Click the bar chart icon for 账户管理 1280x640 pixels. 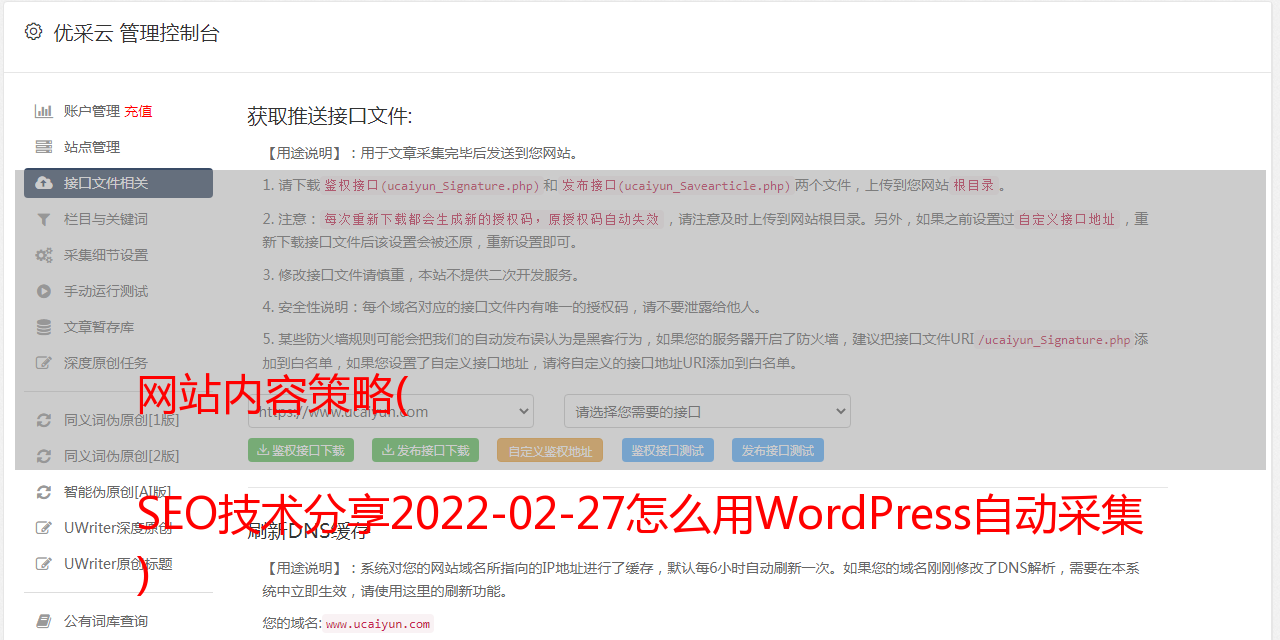coord(44,111)
